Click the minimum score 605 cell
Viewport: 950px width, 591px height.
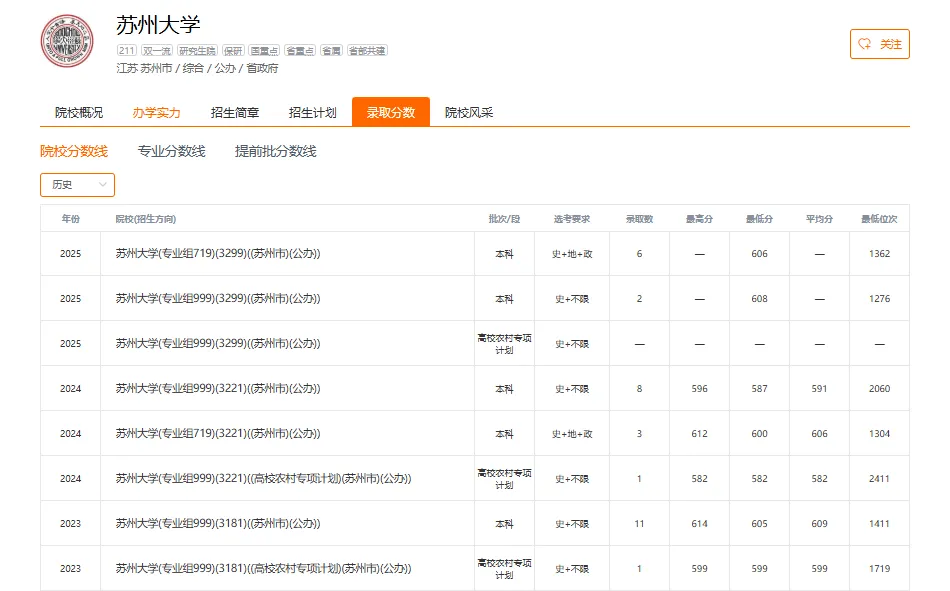(759, 523)
